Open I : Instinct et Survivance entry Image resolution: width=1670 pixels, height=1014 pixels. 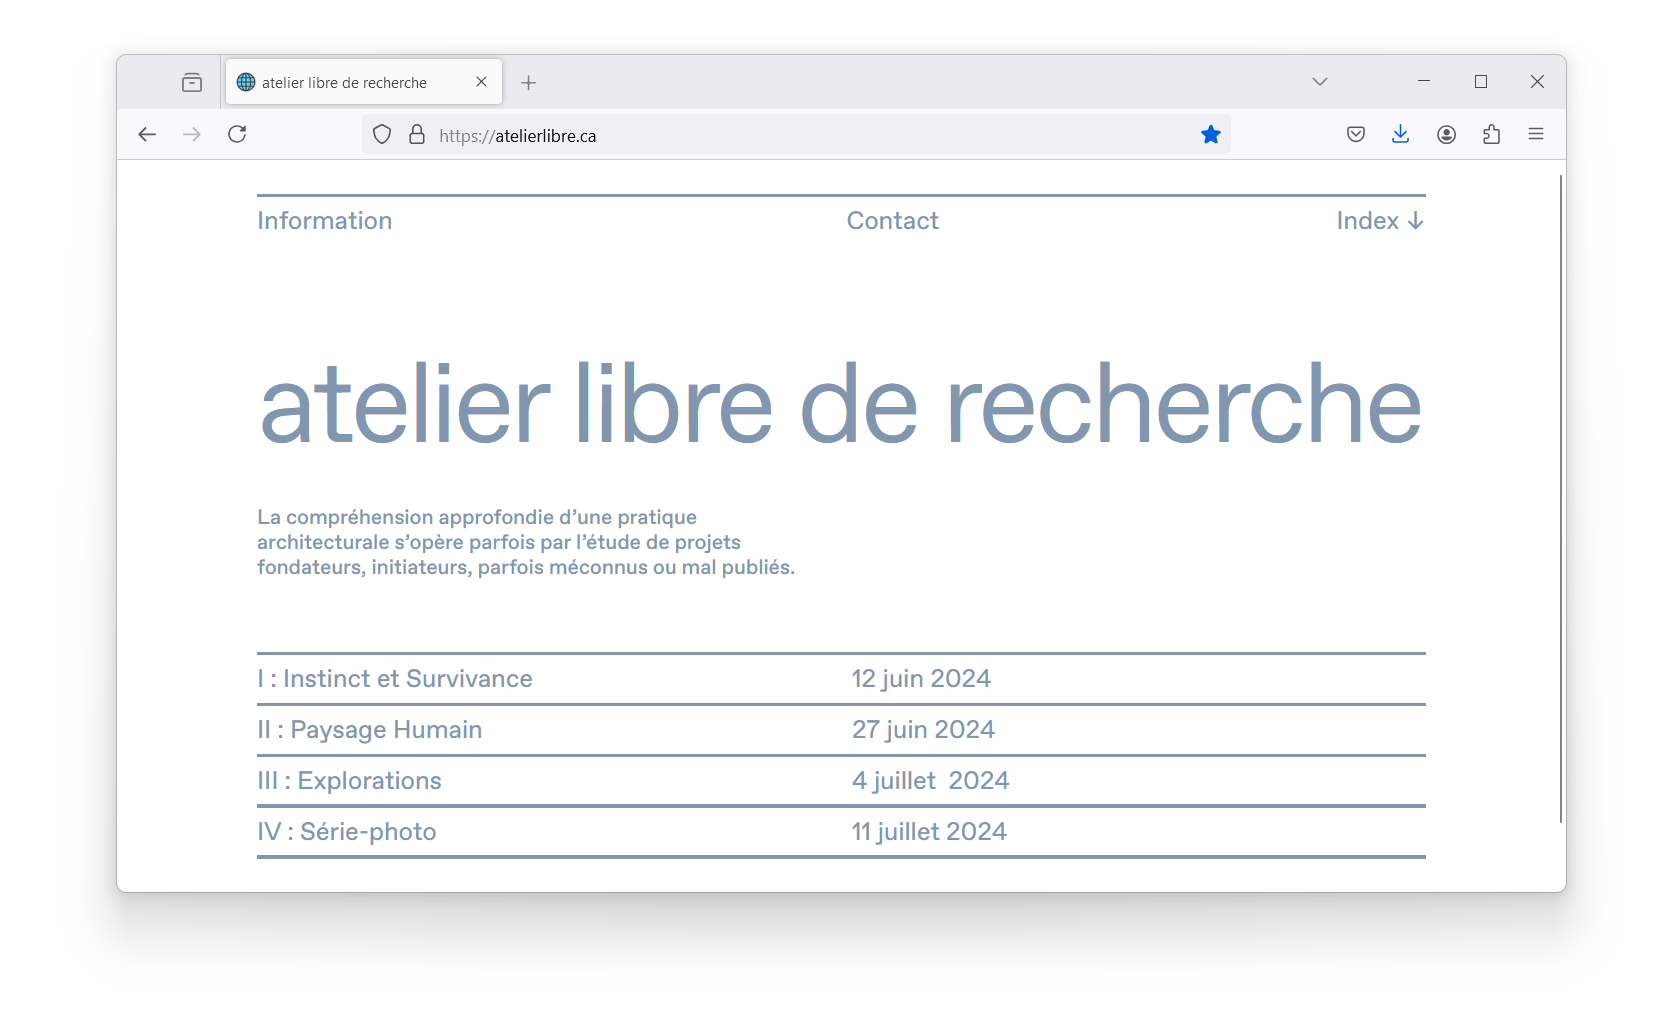(395, 679)
